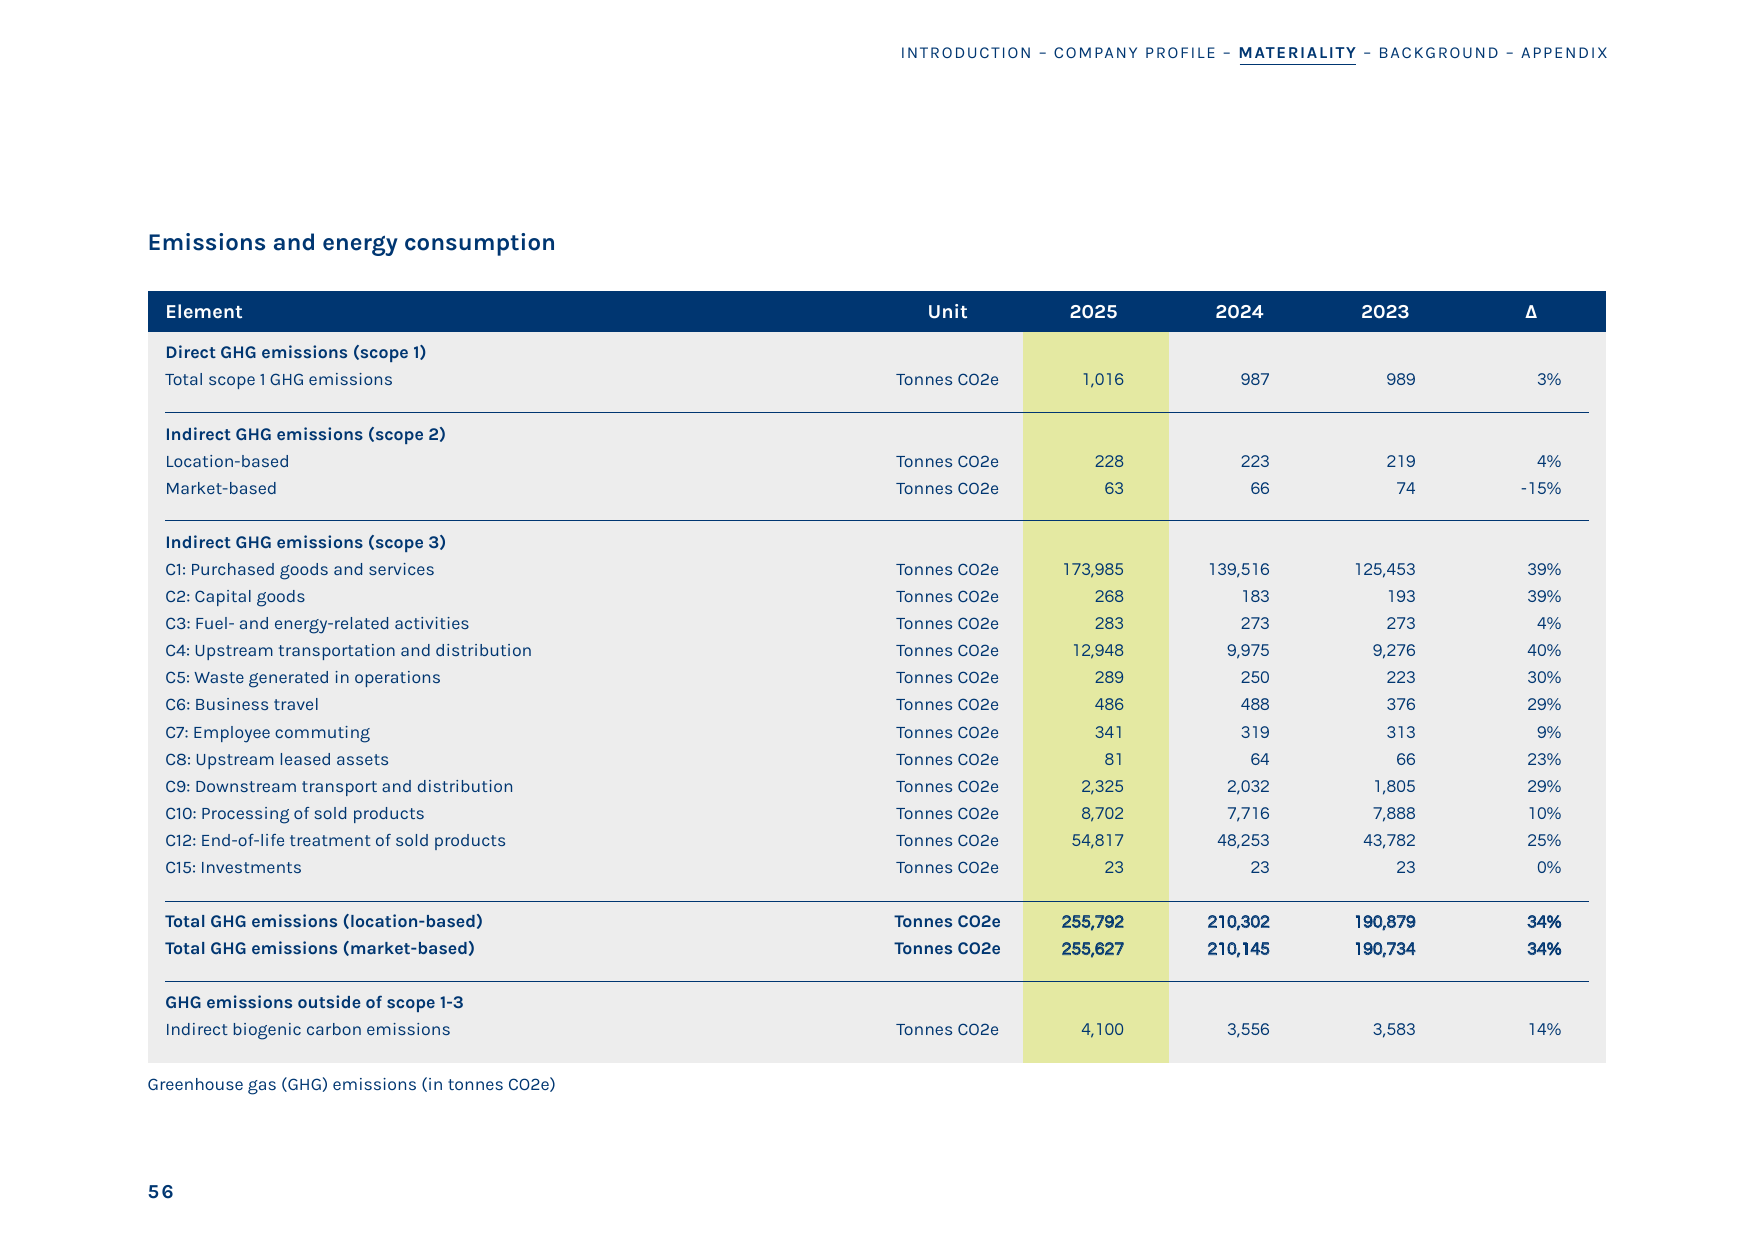Click 'C10: Processing of sold products' label

click(x=294, y=814)
